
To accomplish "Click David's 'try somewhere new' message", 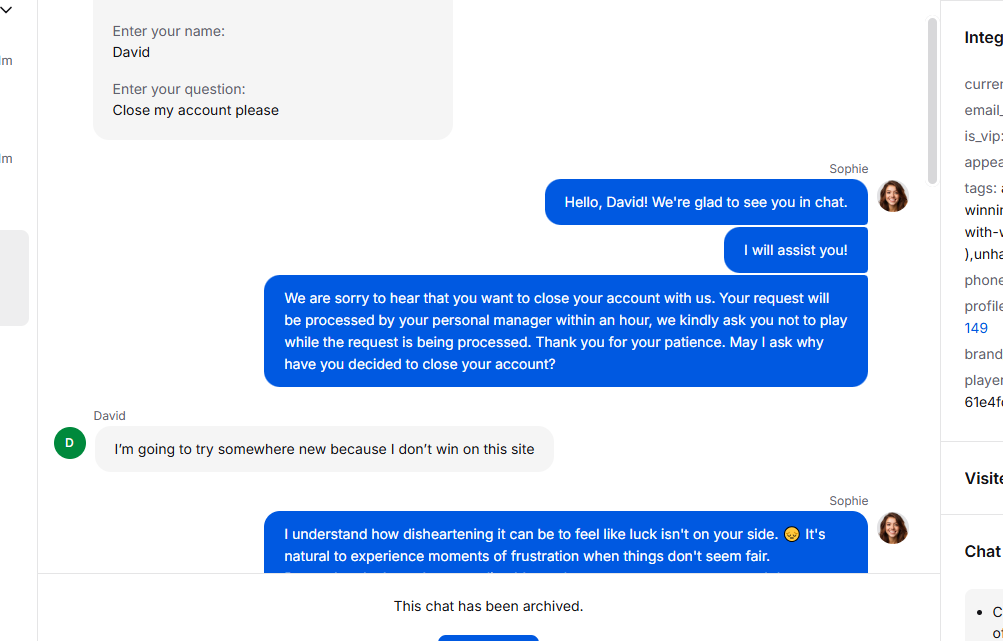I will [x=324, y=449].
